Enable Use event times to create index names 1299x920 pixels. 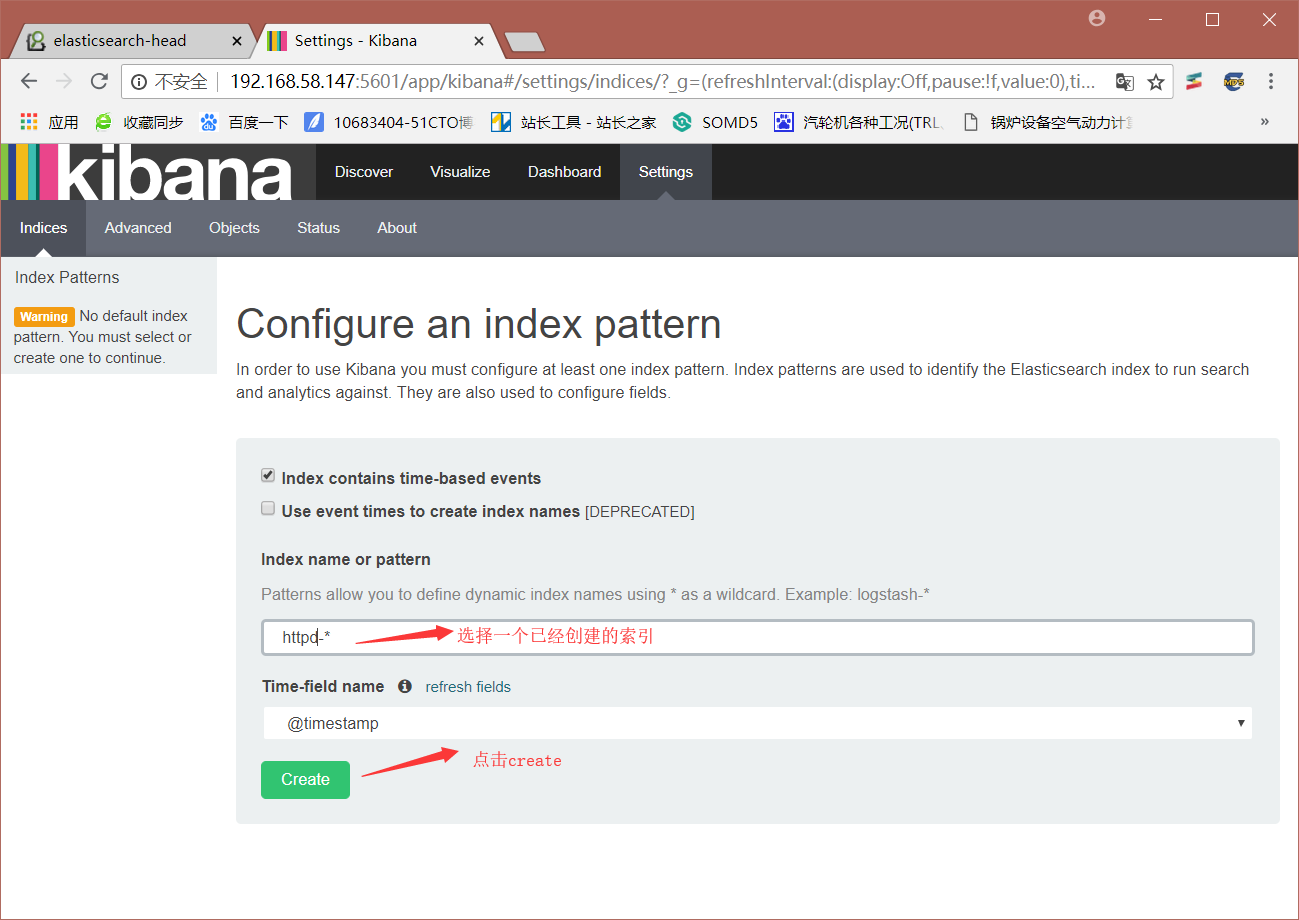click(268, 508)
